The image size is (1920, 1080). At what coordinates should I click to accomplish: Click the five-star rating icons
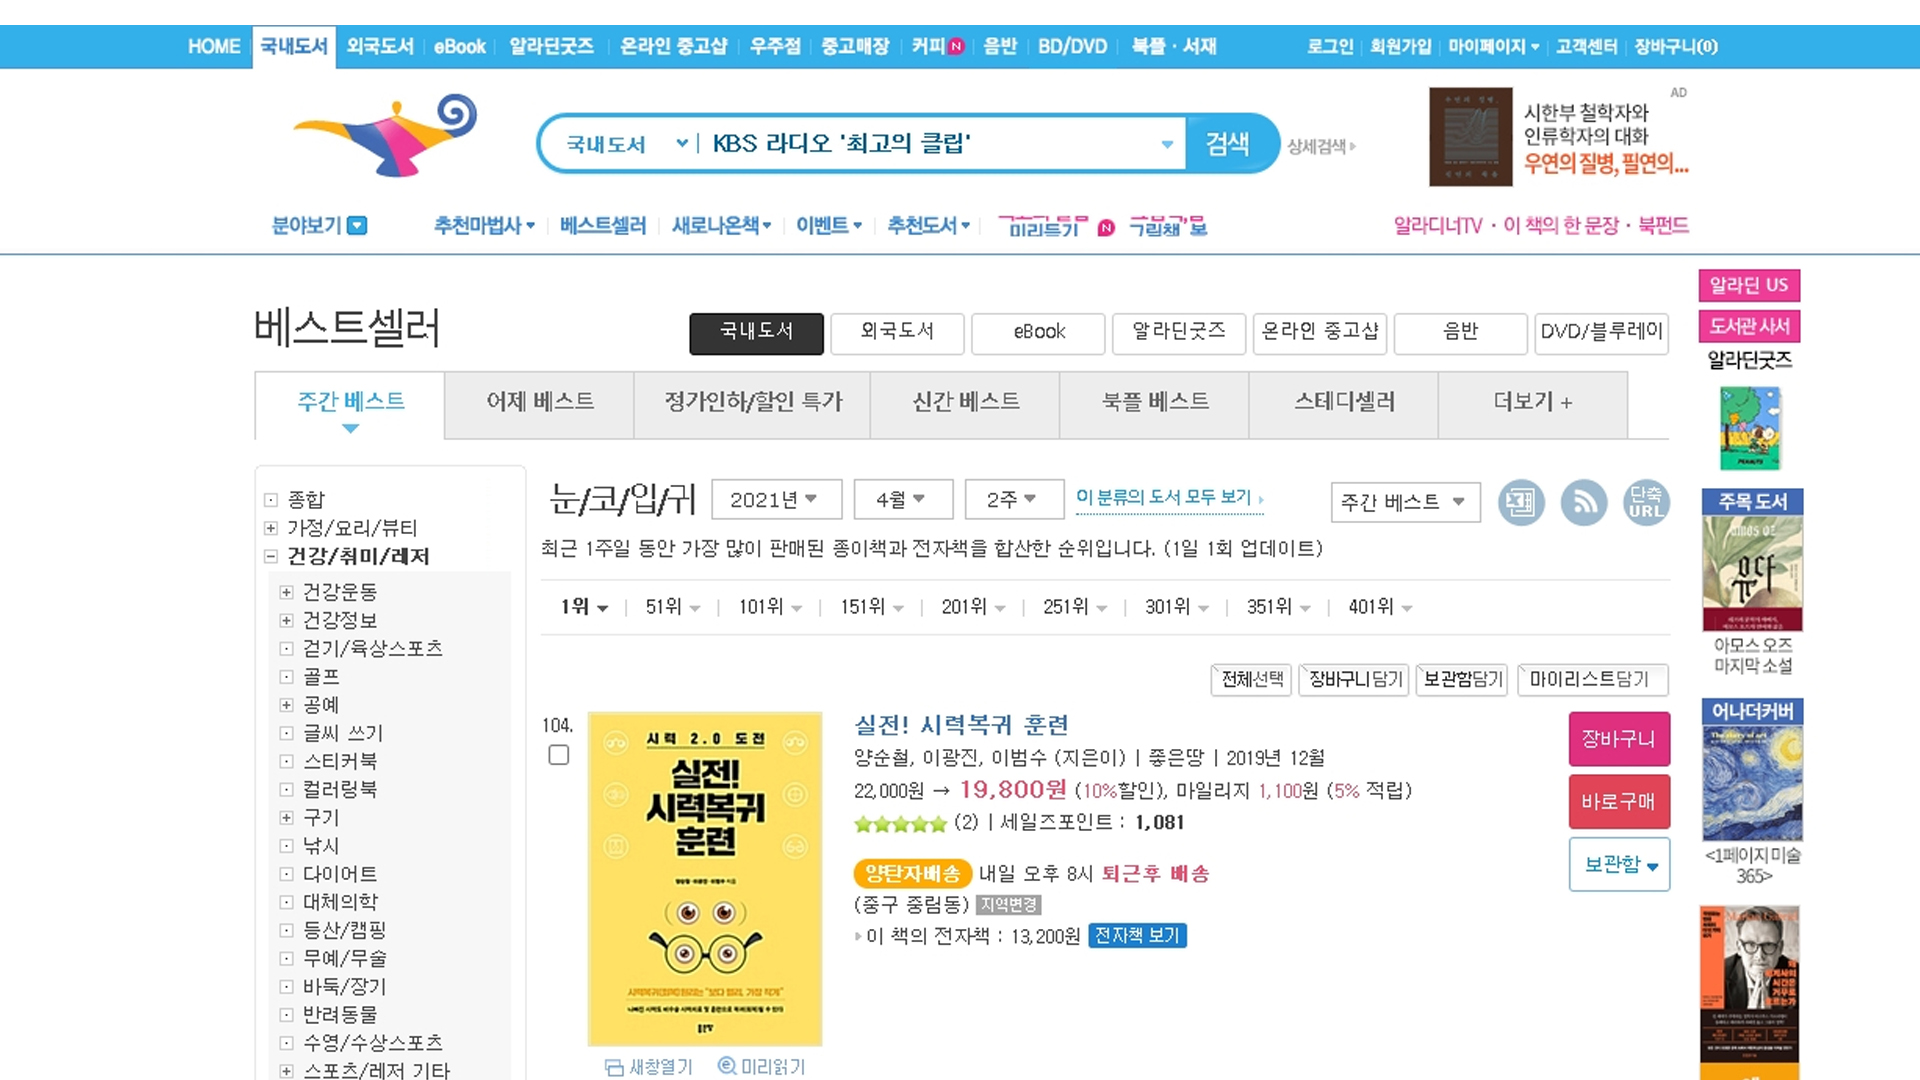click(x=900, y=823)
